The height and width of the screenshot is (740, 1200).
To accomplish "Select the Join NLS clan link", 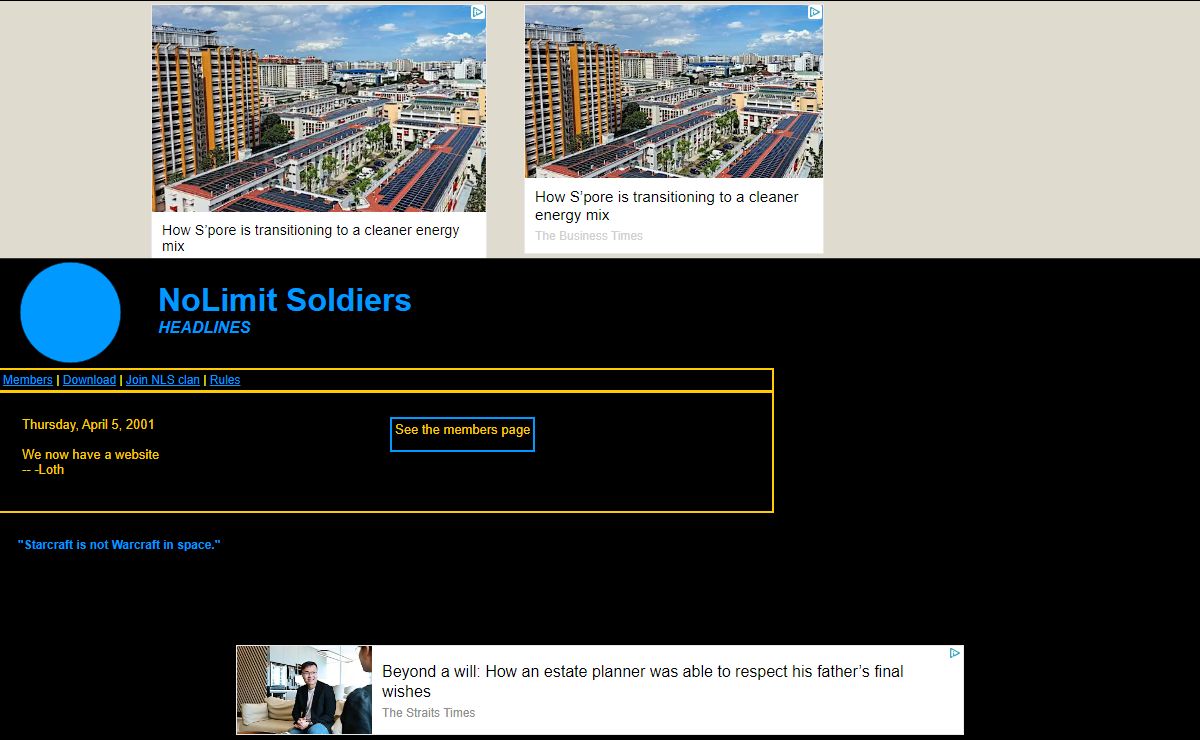I will point(162,380).
